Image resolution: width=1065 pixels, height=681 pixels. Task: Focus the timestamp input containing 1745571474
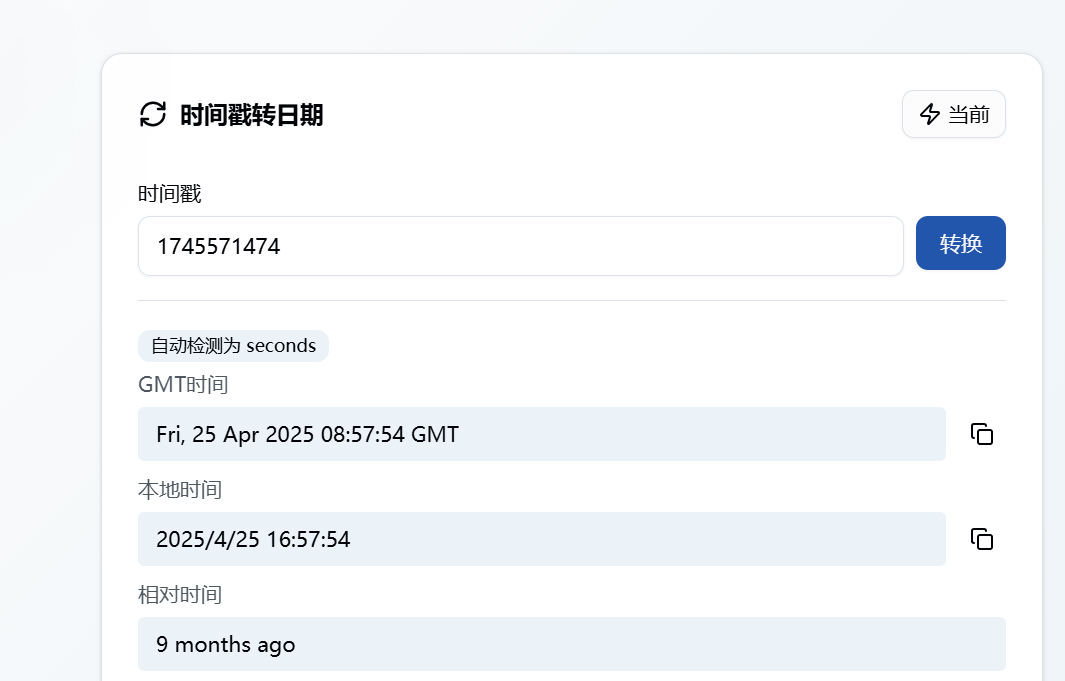click(x=520, y=246)
